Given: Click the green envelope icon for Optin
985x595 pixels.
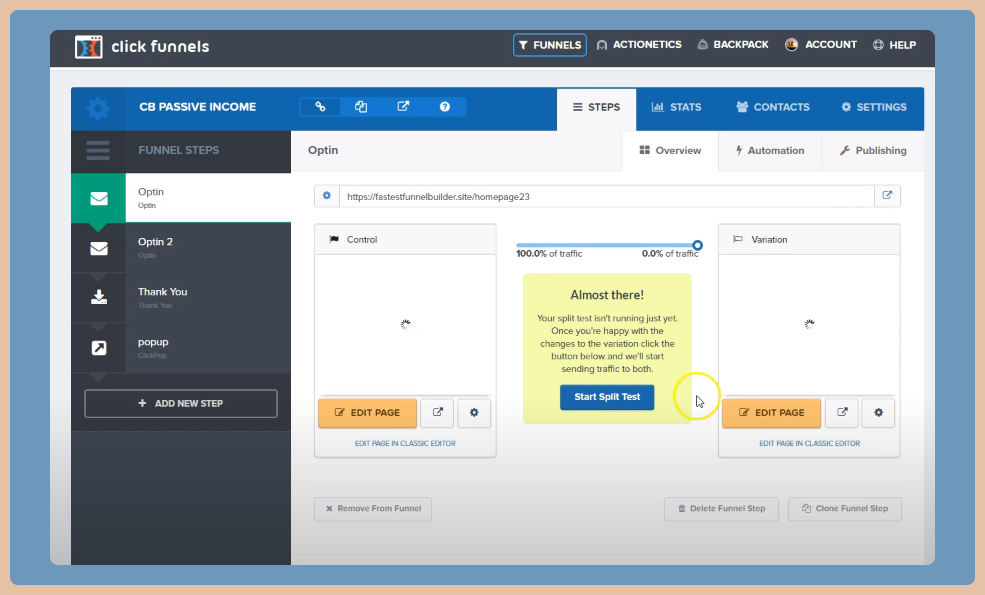Looking at the screenshot, I should [99, 199].
